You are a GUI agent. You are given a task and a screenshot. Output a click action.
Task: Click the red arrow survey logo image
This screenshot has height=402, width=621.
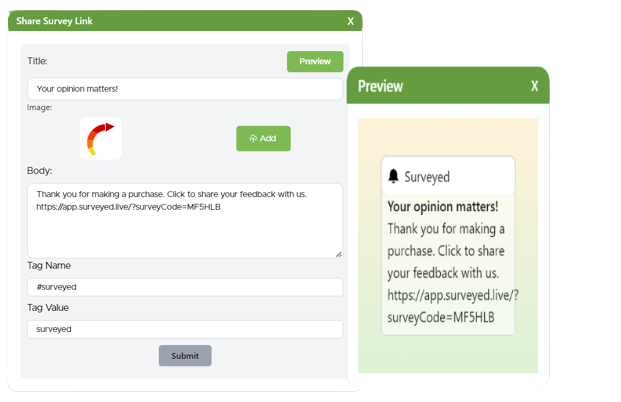coord(101,139)
